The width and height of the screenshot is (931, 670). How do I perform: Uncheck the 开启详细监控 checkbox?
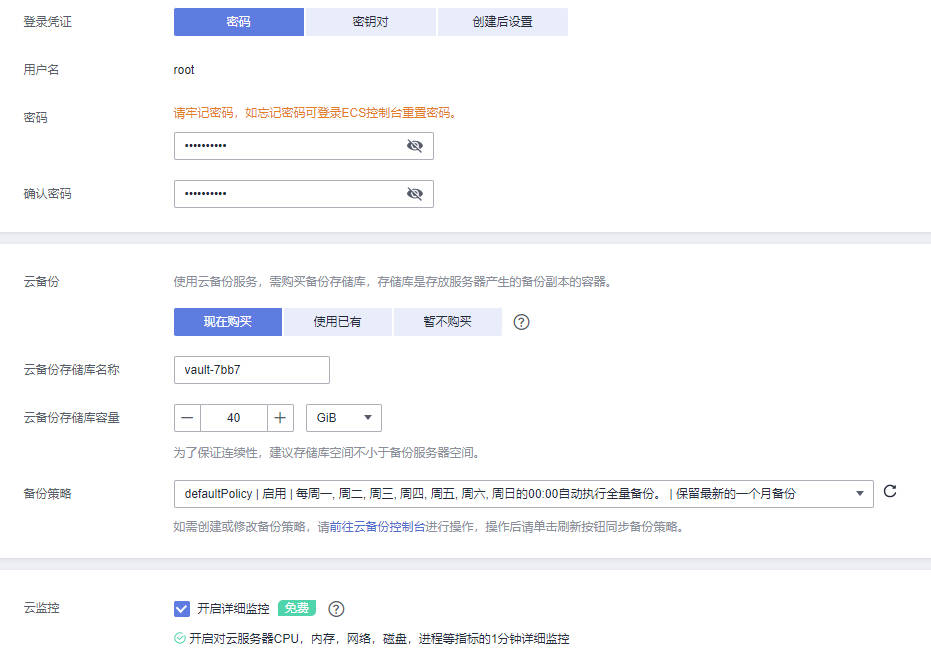(182, 608)
